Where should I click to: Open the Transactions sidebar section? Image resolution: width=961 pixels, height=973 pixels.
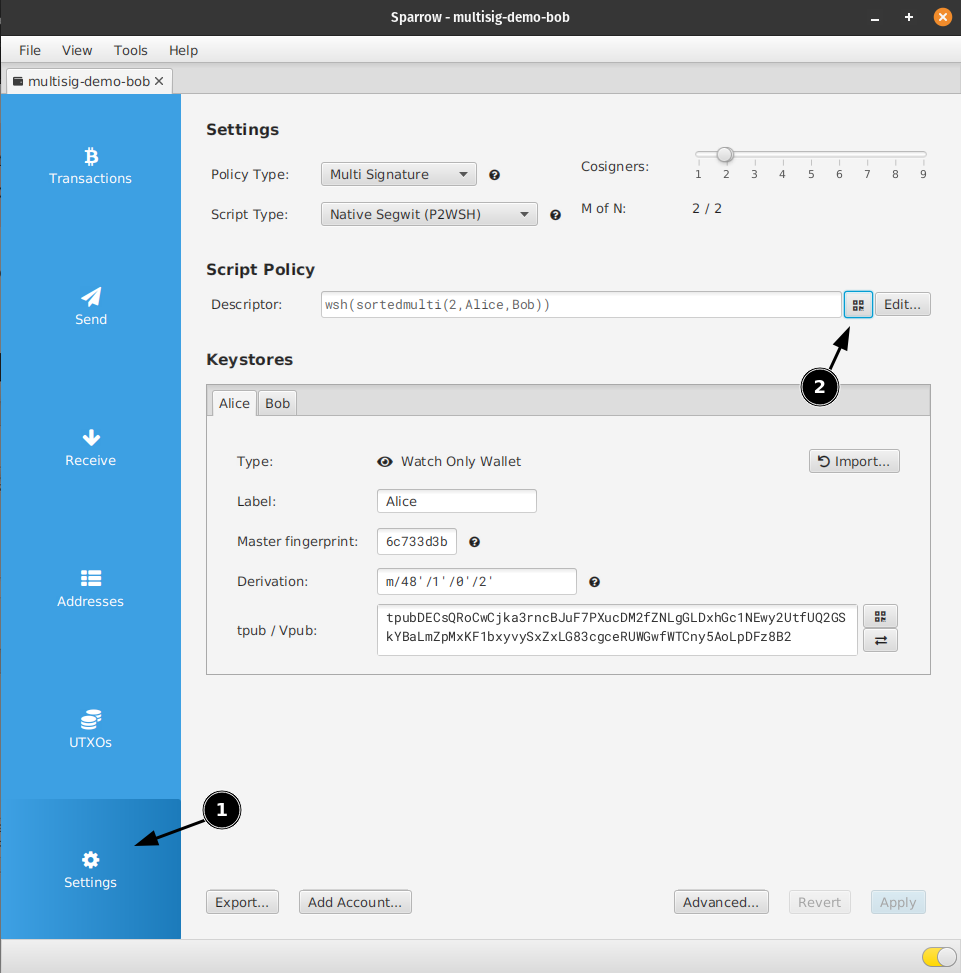(x=91, y=166)
